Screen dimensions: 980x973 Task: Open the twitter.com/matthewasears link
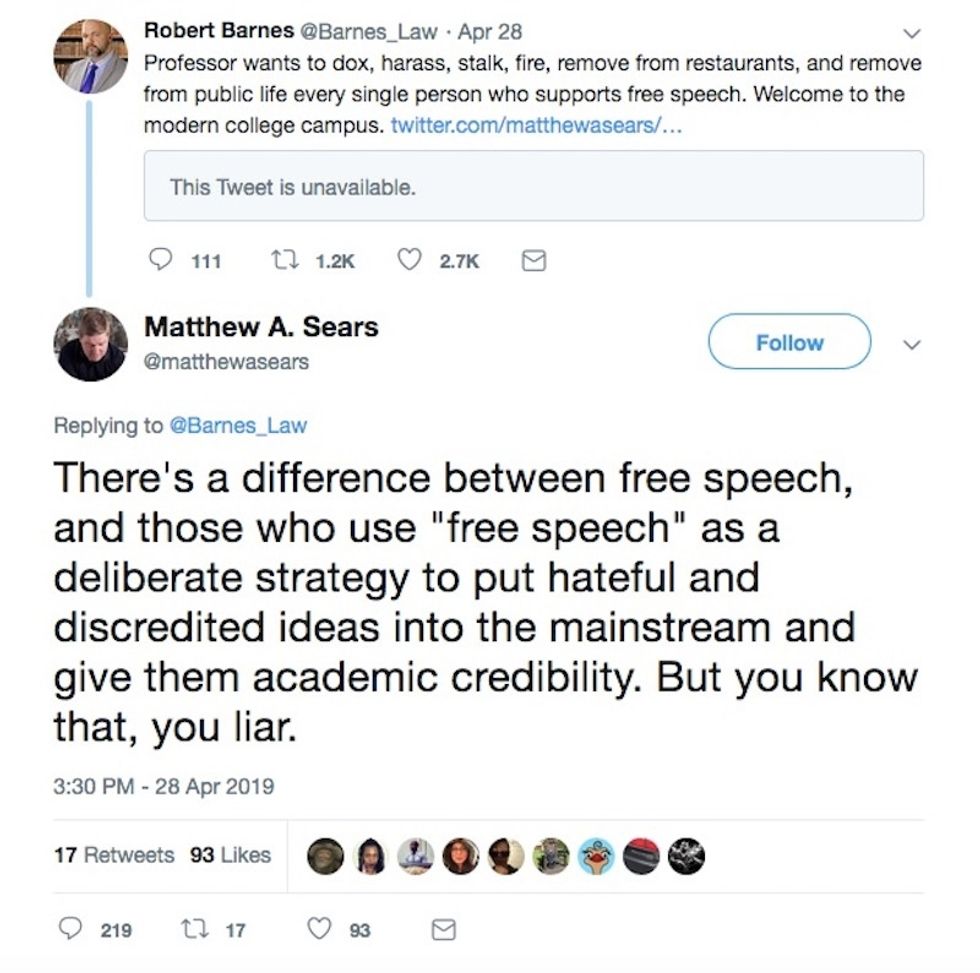click(536, 127)
